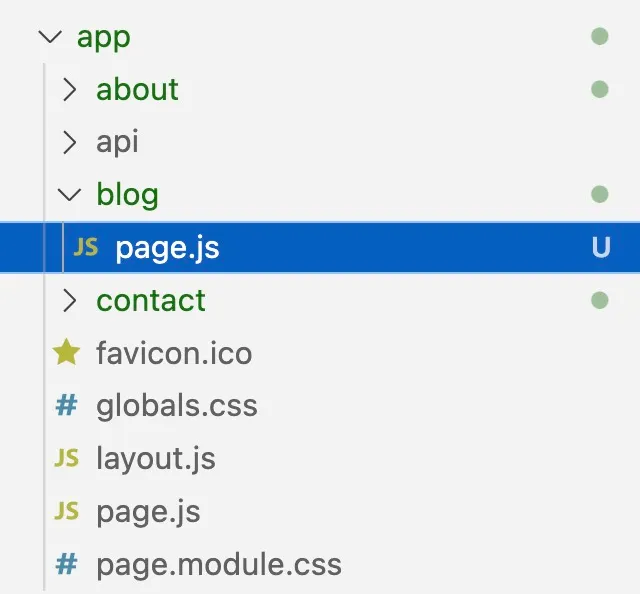The image size is (640, 594).
Task: Click the green status dot on blog folder
Action: click(600, 194)
